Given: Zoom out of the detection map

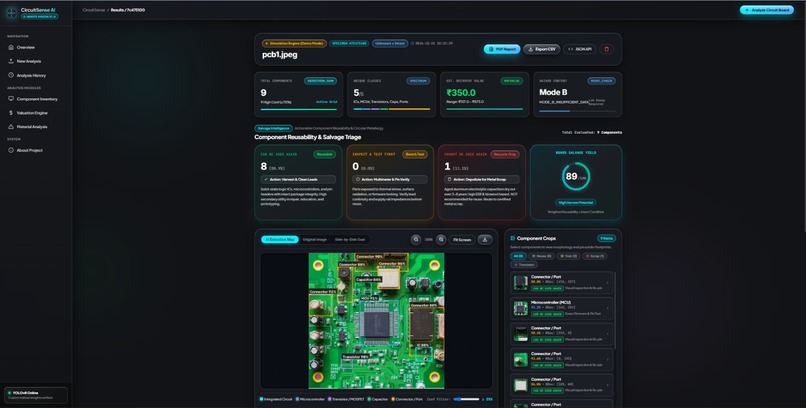Looking at the screenshot, I should tap(416, 239).
